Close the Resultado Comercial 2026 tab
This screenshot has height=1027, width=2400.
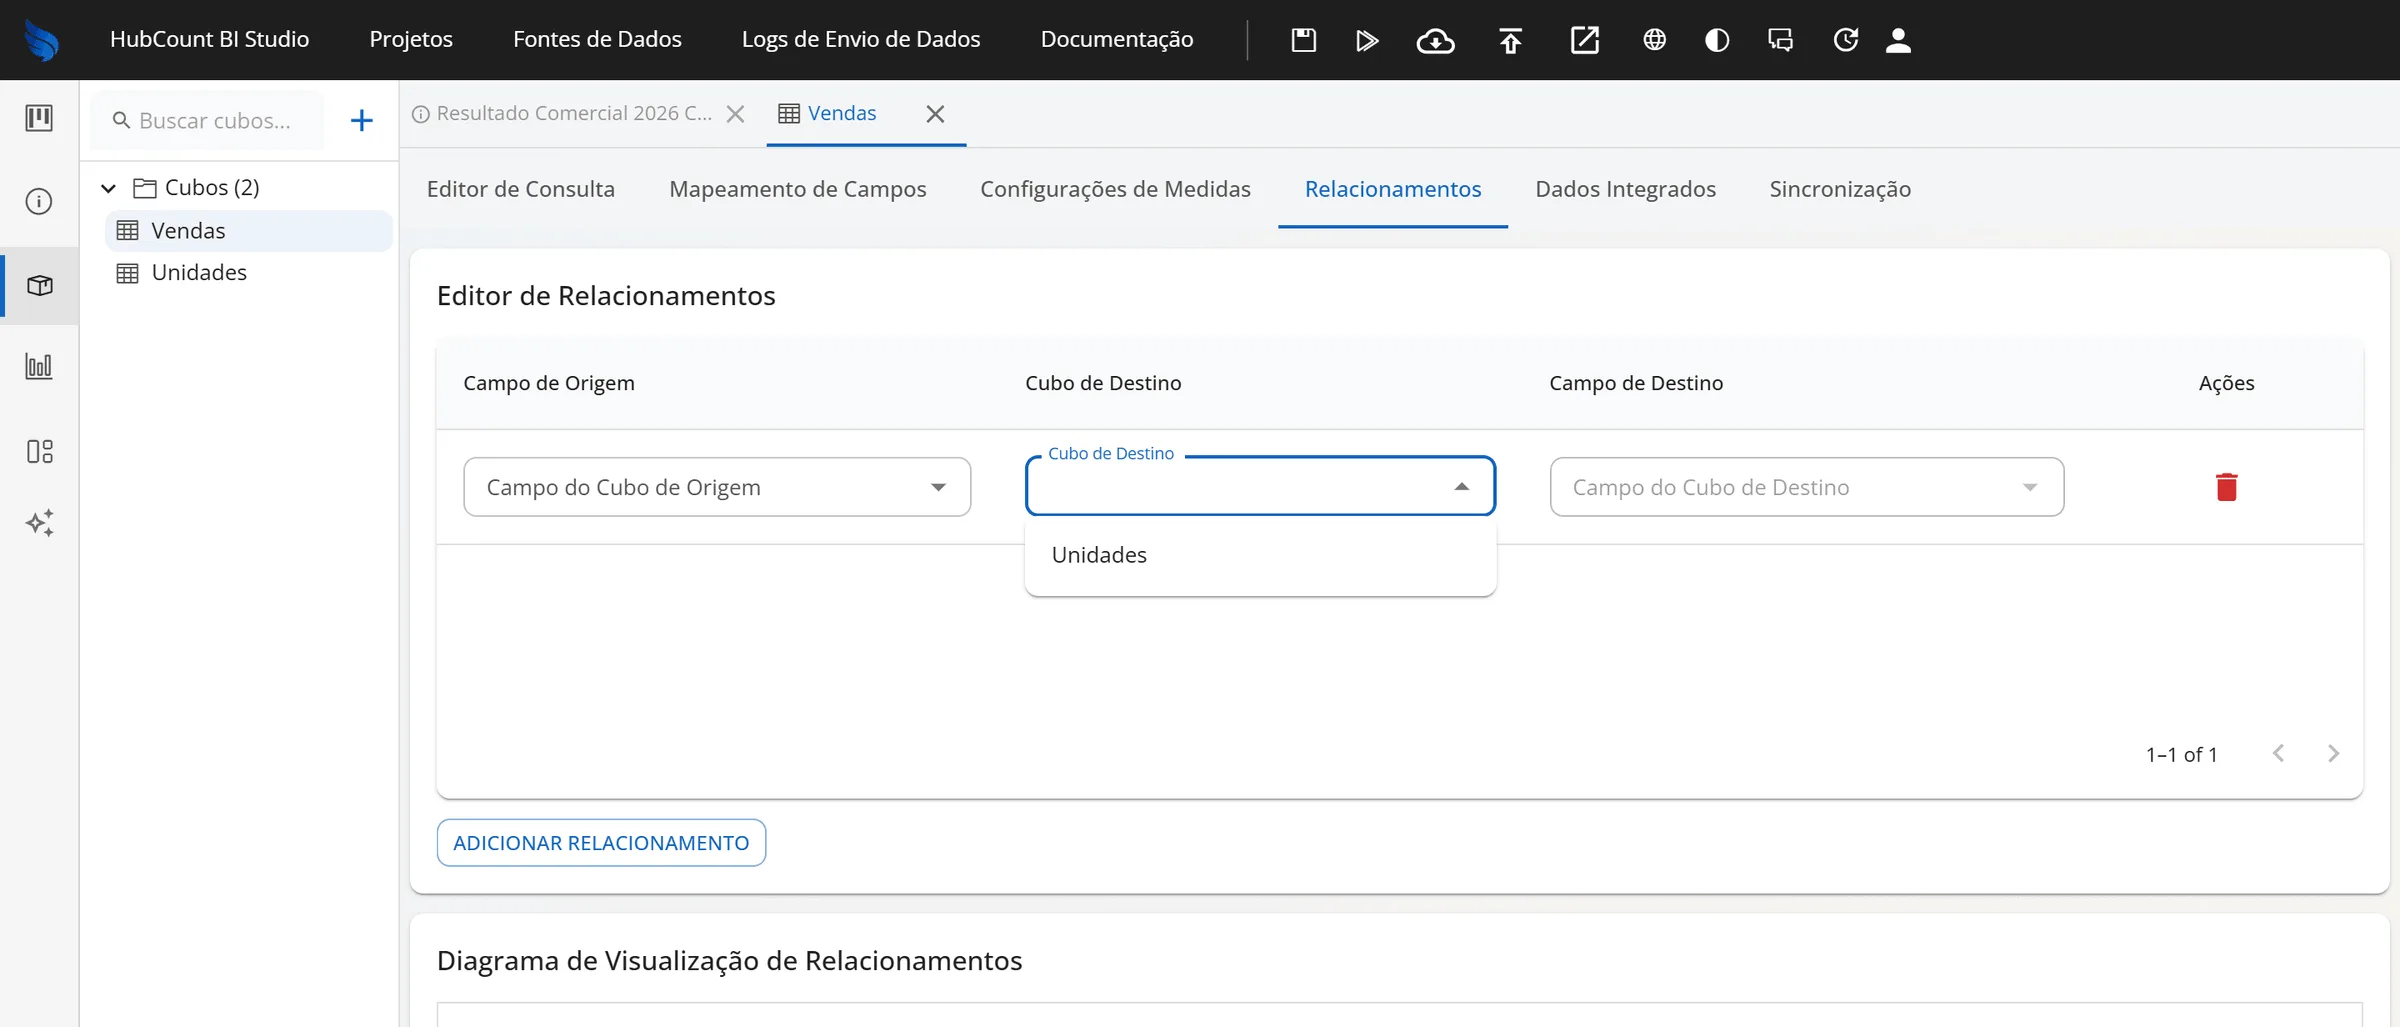tap(735, 114)
